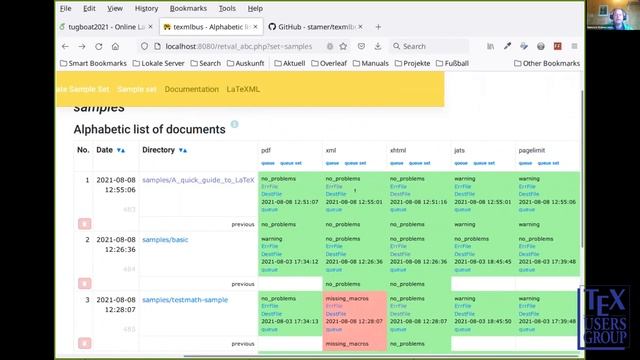
Task: Open the History menu
Action: 146,9
